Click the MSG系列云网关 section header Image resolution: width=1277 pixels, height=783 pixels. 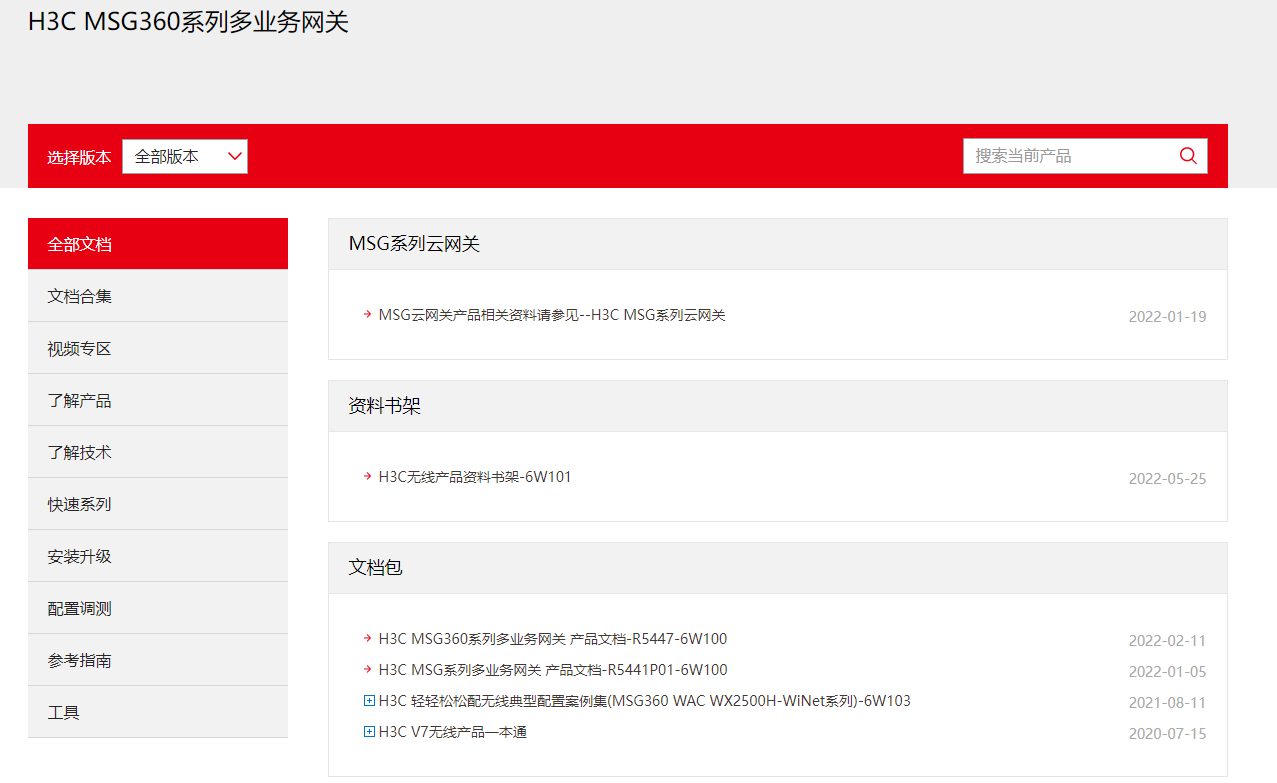(x=778, y=244)
